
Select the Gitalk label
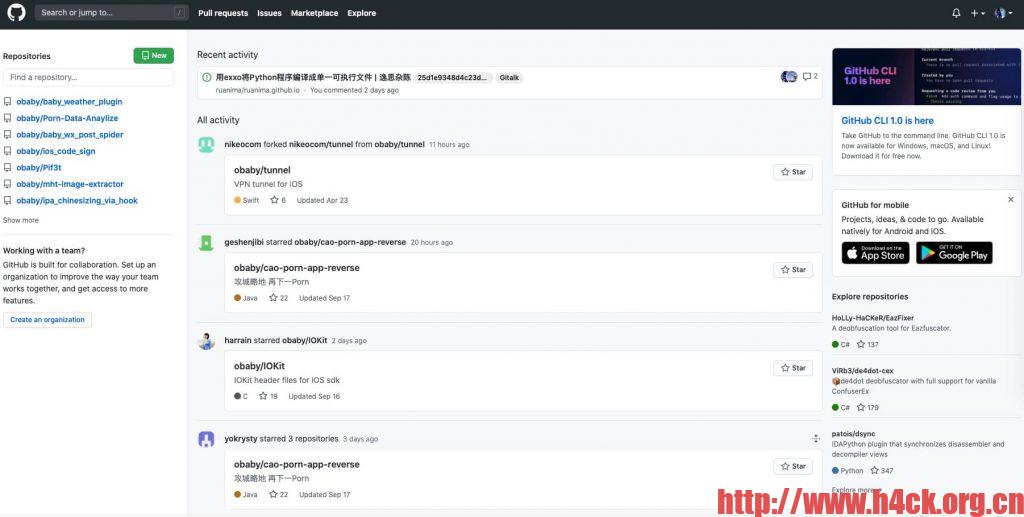tap(509, 78)
